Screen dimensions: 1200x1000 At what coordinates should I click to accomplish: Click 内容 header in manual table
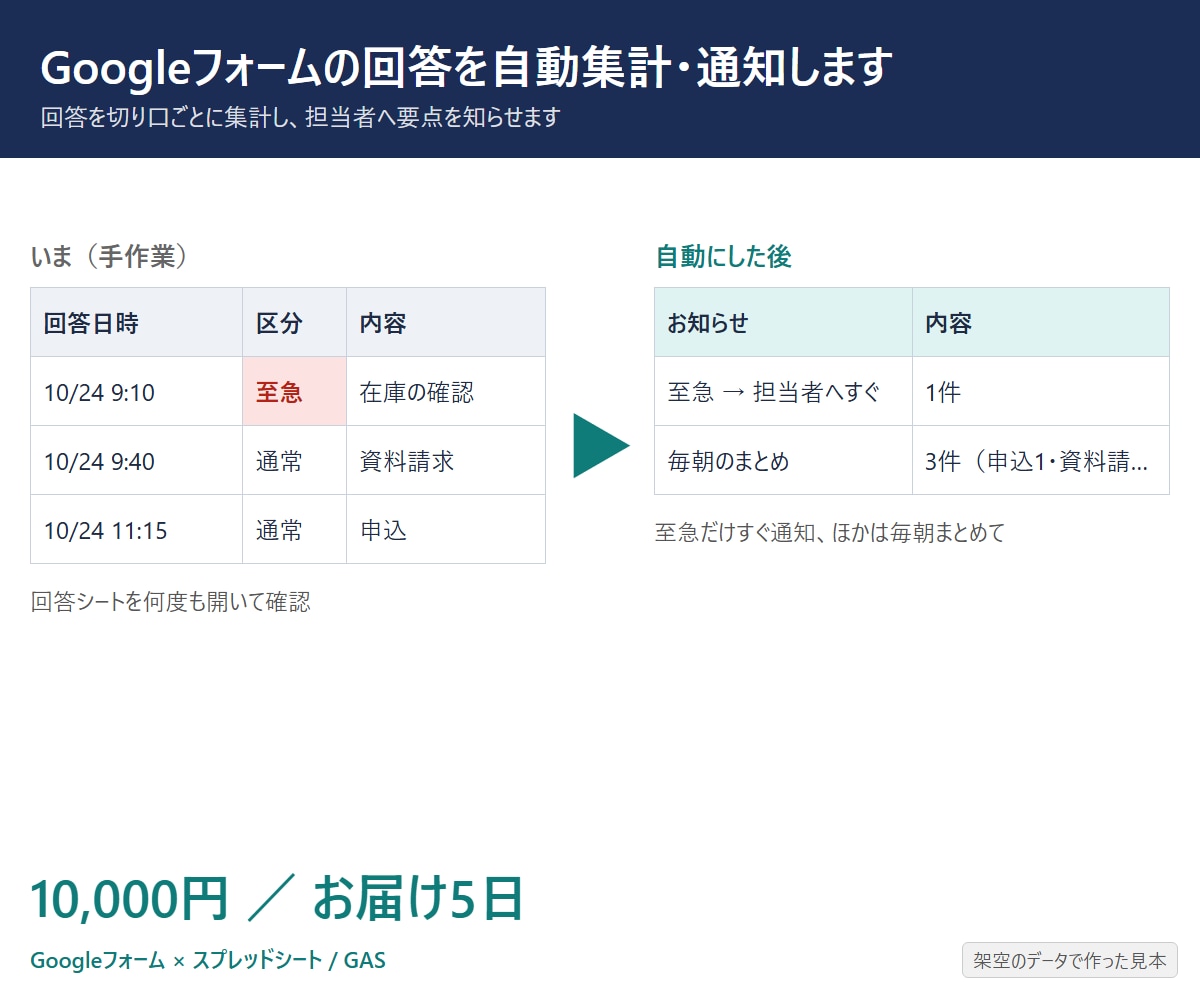(x=446, y=323)
